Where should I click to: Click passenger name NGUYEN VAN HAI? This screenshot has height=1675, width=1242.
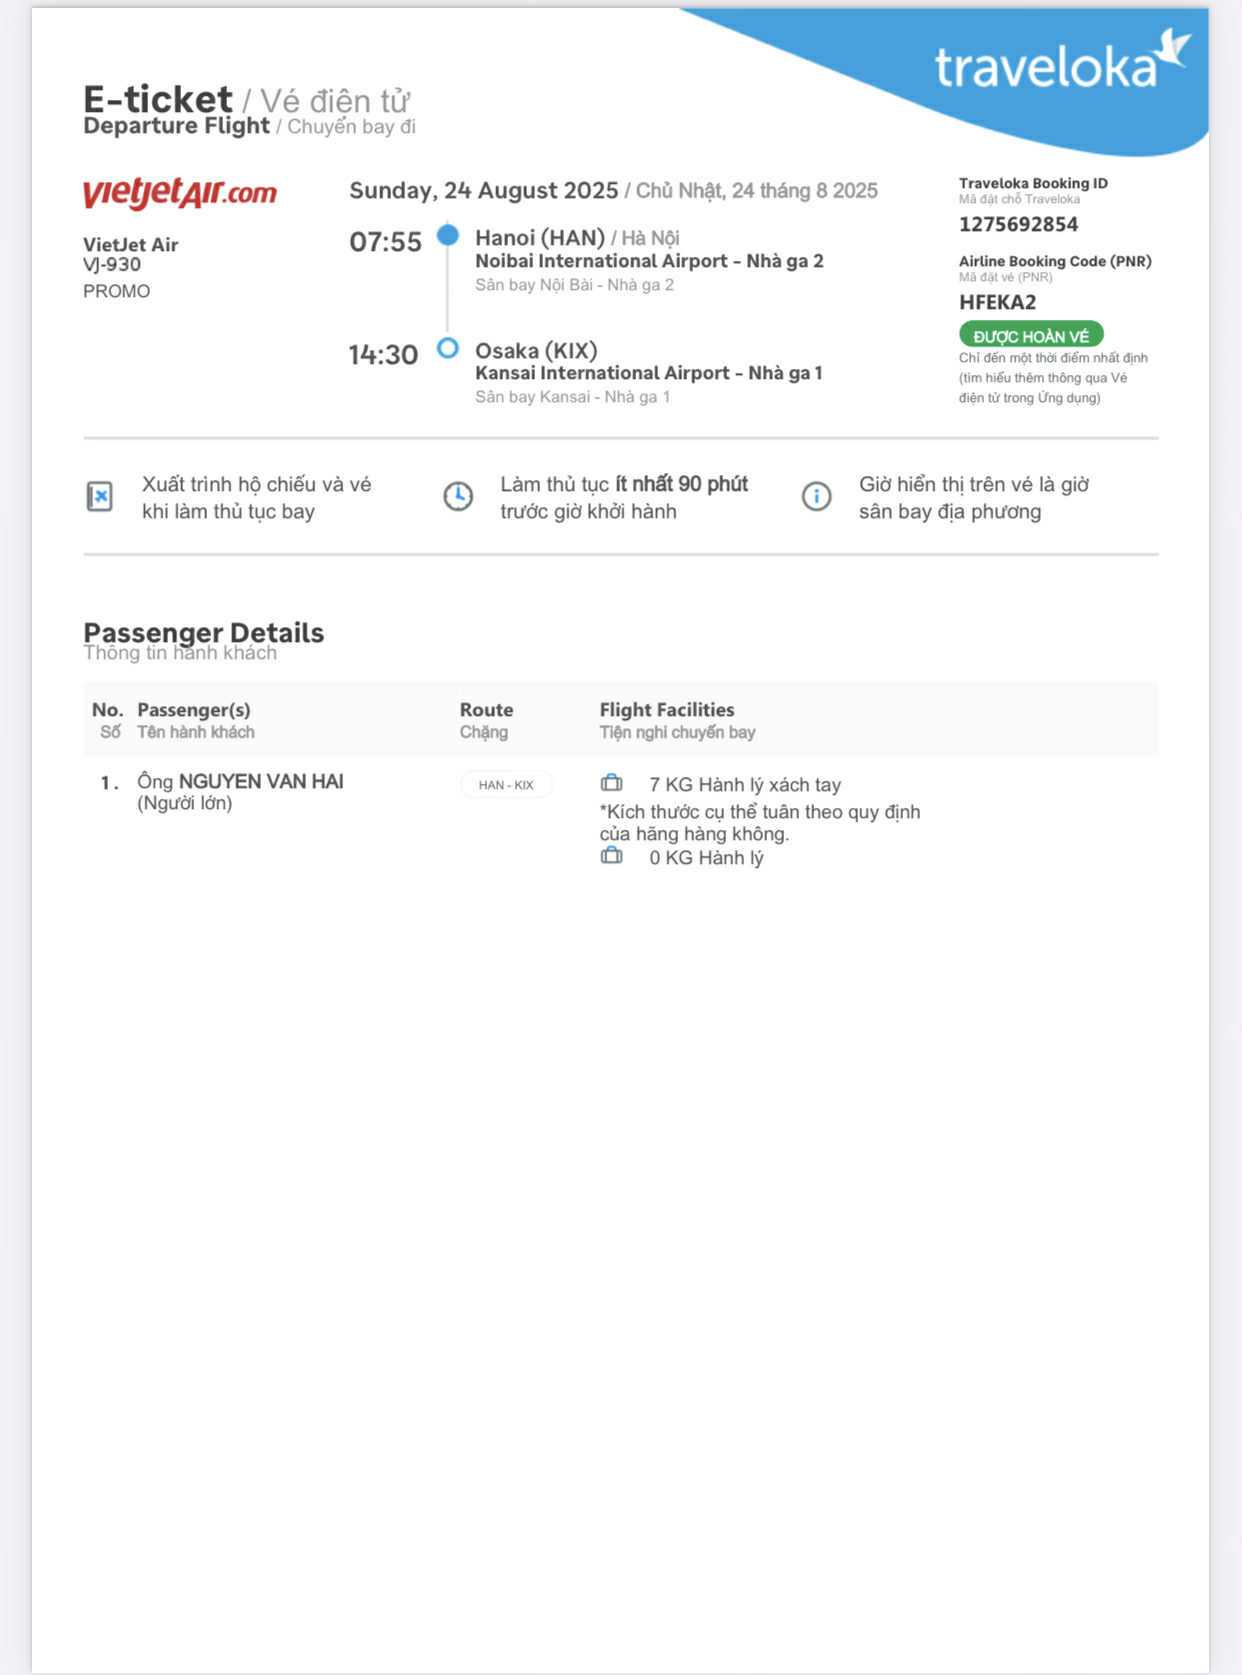pyautogui.click(x=261, y=781)
